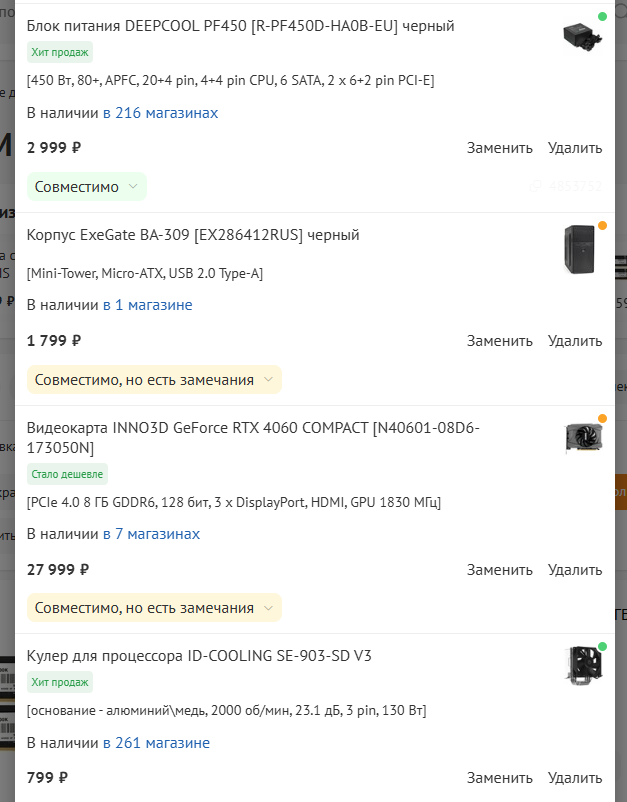Open the "в 216 магазинах" availability link

click(x=160, y=113)
